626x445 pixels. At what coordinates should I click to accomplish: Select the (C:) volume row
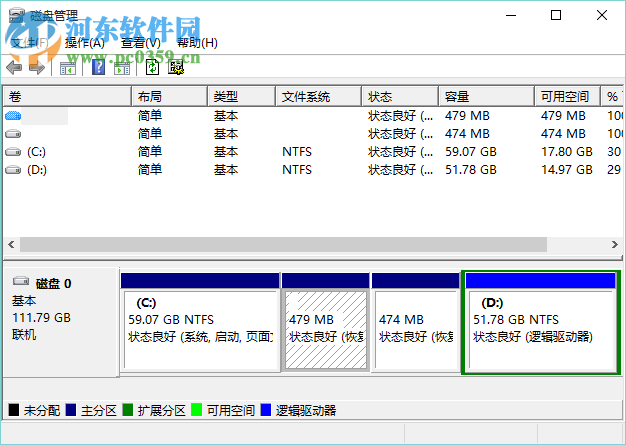click(312, 152)
